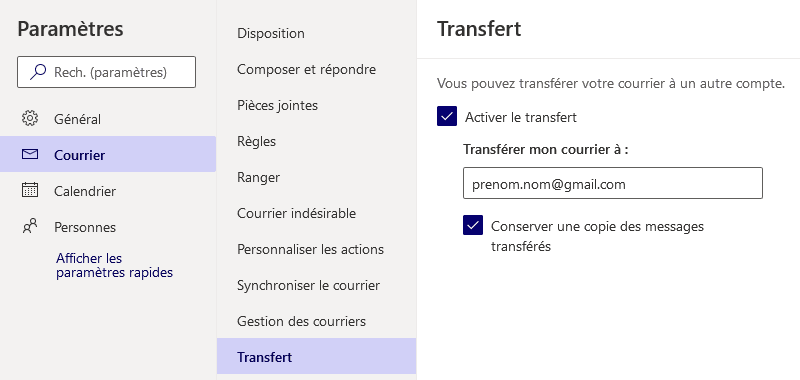The height and width of the screenshot is (380, 800).
Task: Open Afficher les paramètres rapides link
Action: (114, 265)
